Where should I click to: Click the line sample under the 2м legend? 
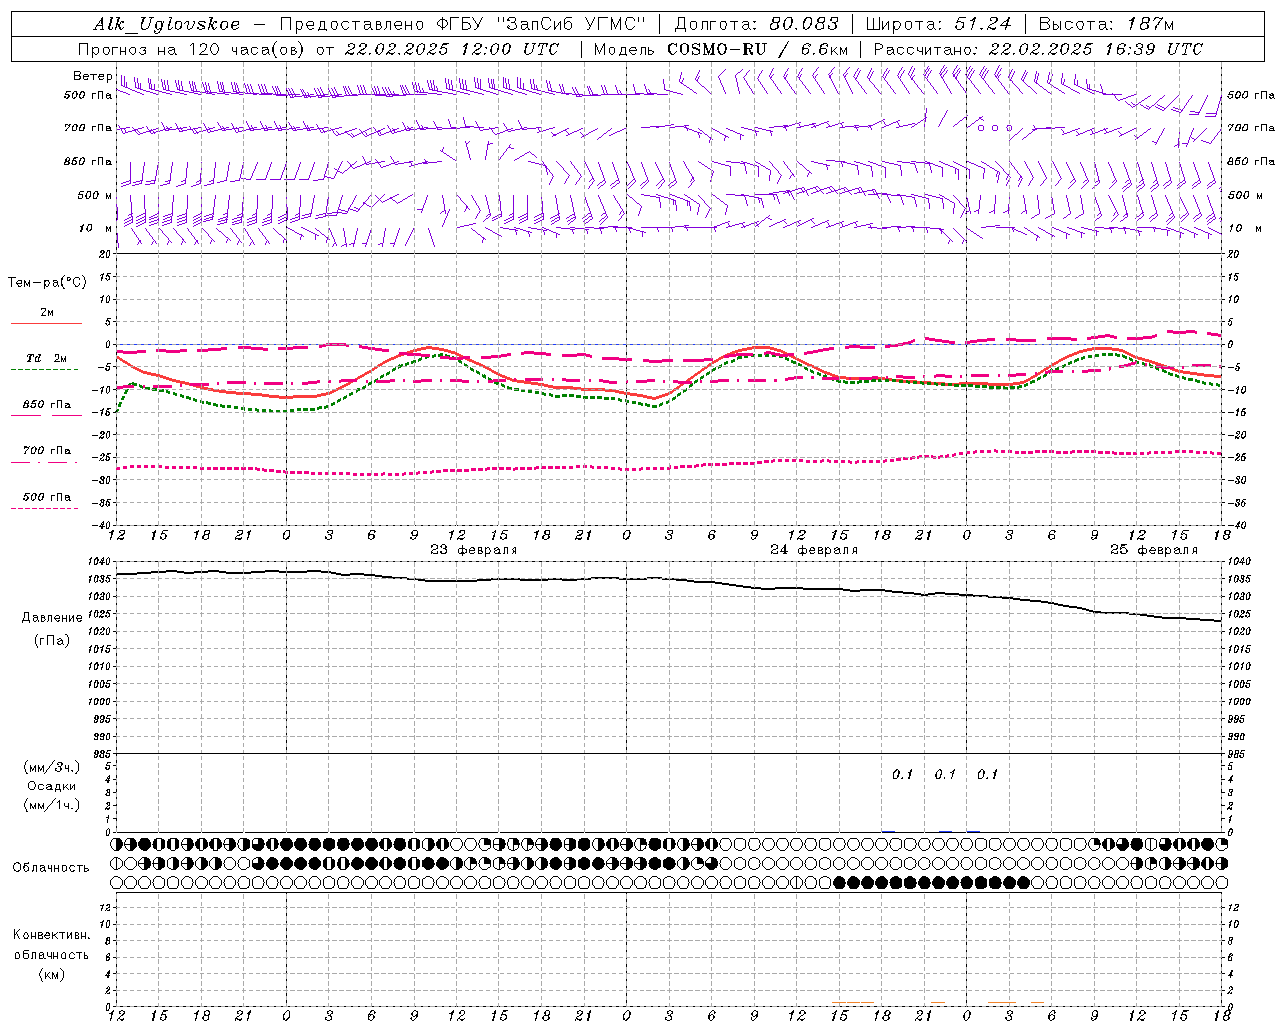point(46,323)
